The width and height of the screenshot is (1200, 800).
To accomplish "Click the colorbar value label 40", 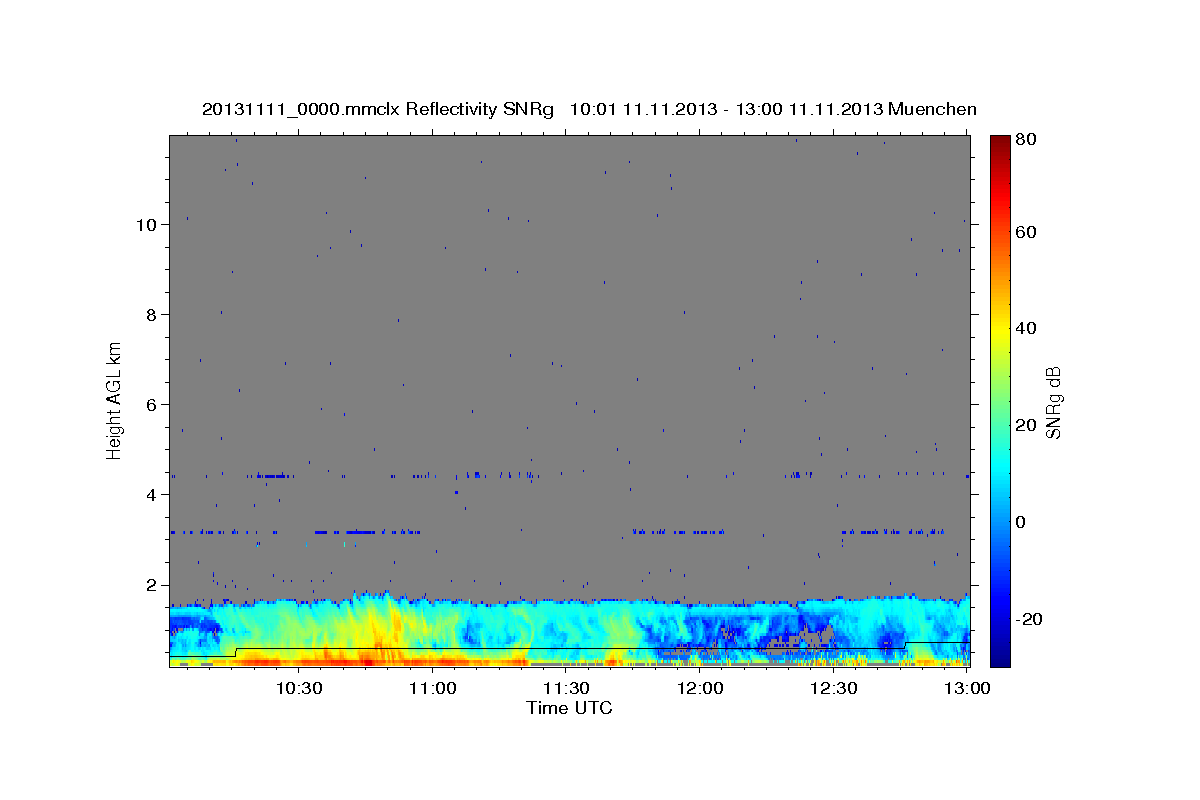I will click(1025, 328).
